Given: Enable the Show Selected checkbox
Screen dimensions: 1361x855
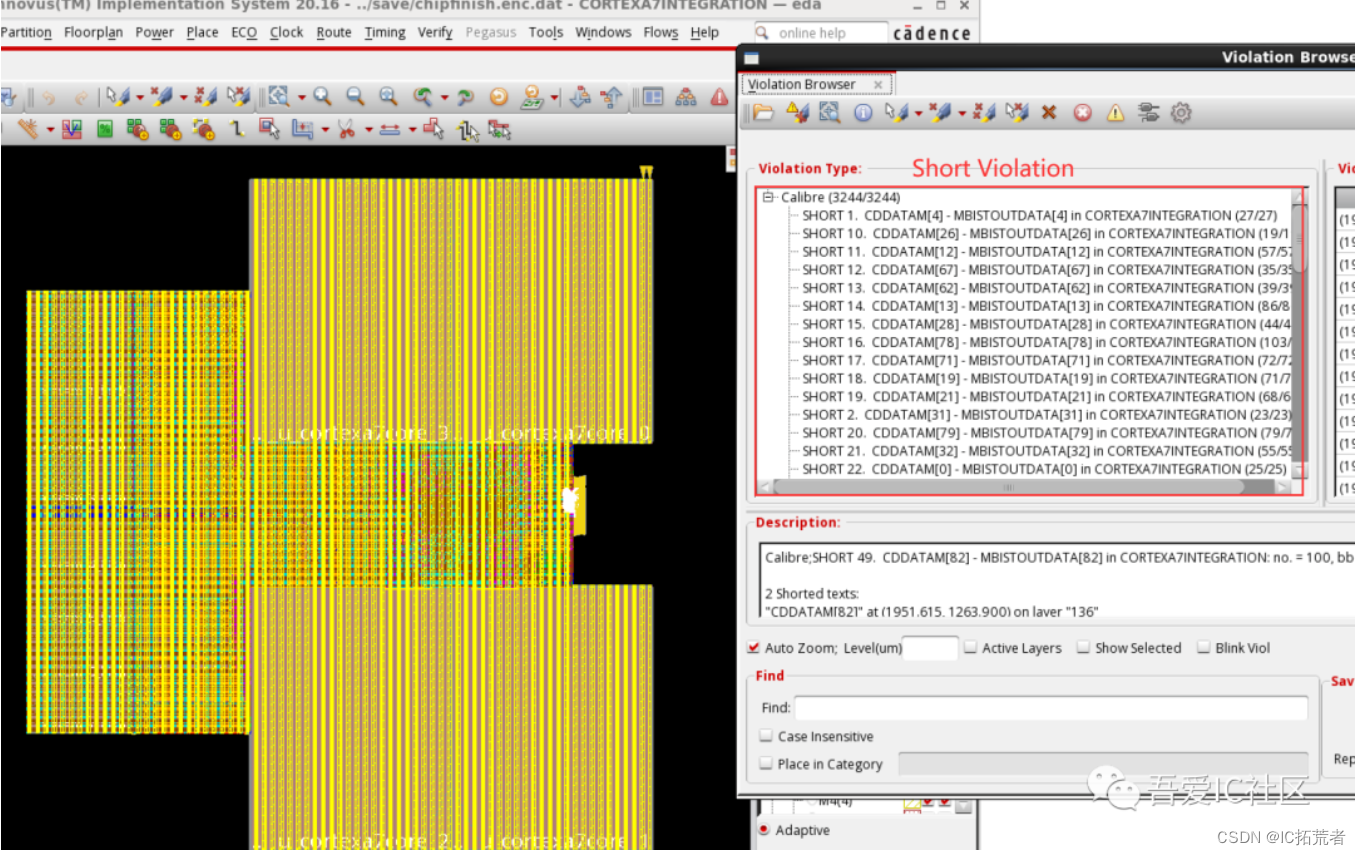Looking at the screenshot, I should click(x=1083, y=648).
